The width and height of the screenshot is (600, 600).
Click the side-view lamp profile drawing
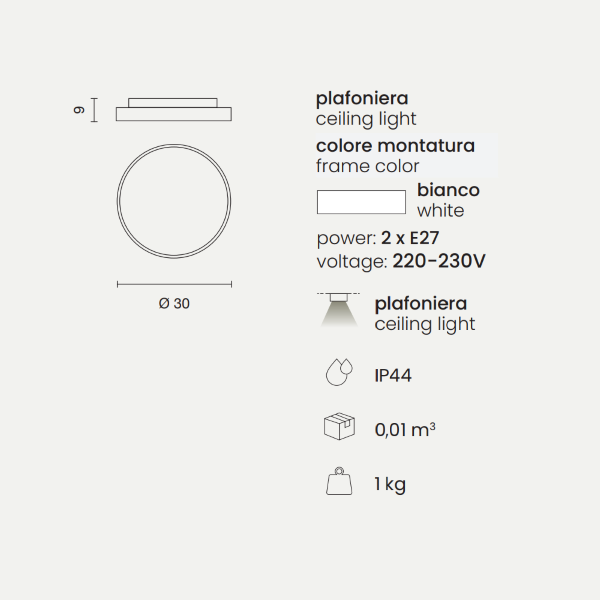pos(175,109)
